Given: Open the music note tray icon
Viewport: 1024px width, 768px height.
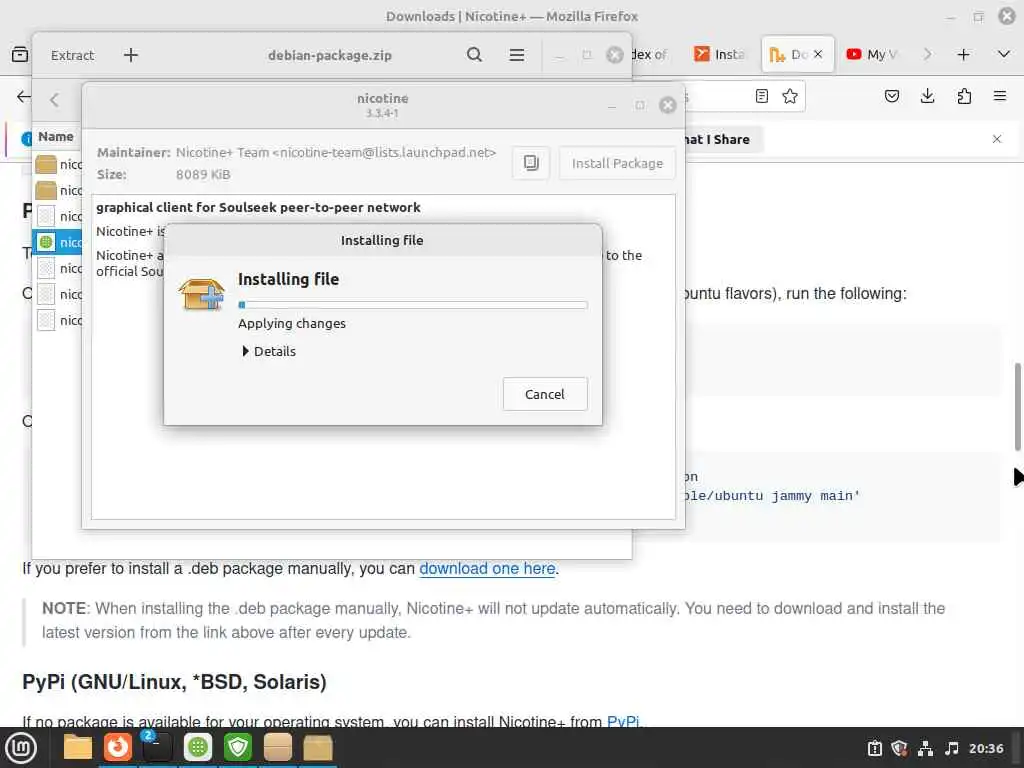Looking at the screenshot, I should click(x=952, y=748).
